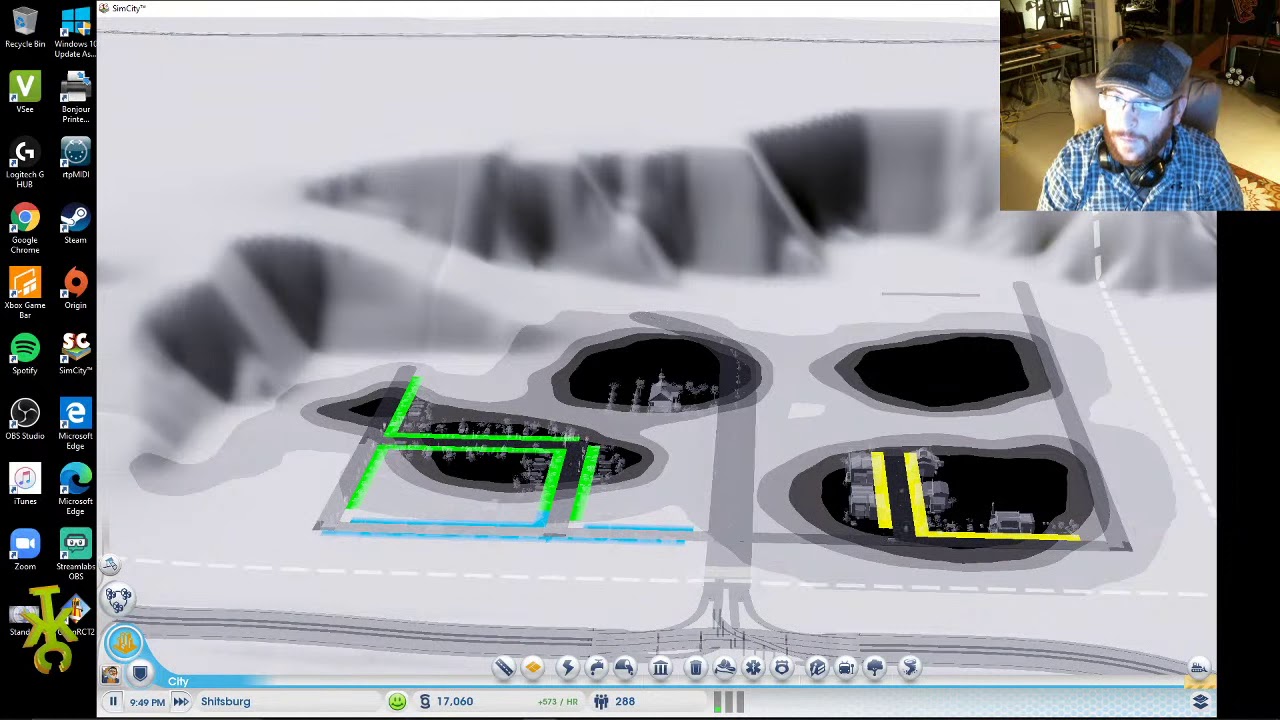This screenshot has height=720, width=1280.
Task: Open the Education menu icon
Action: click(817, 668)
